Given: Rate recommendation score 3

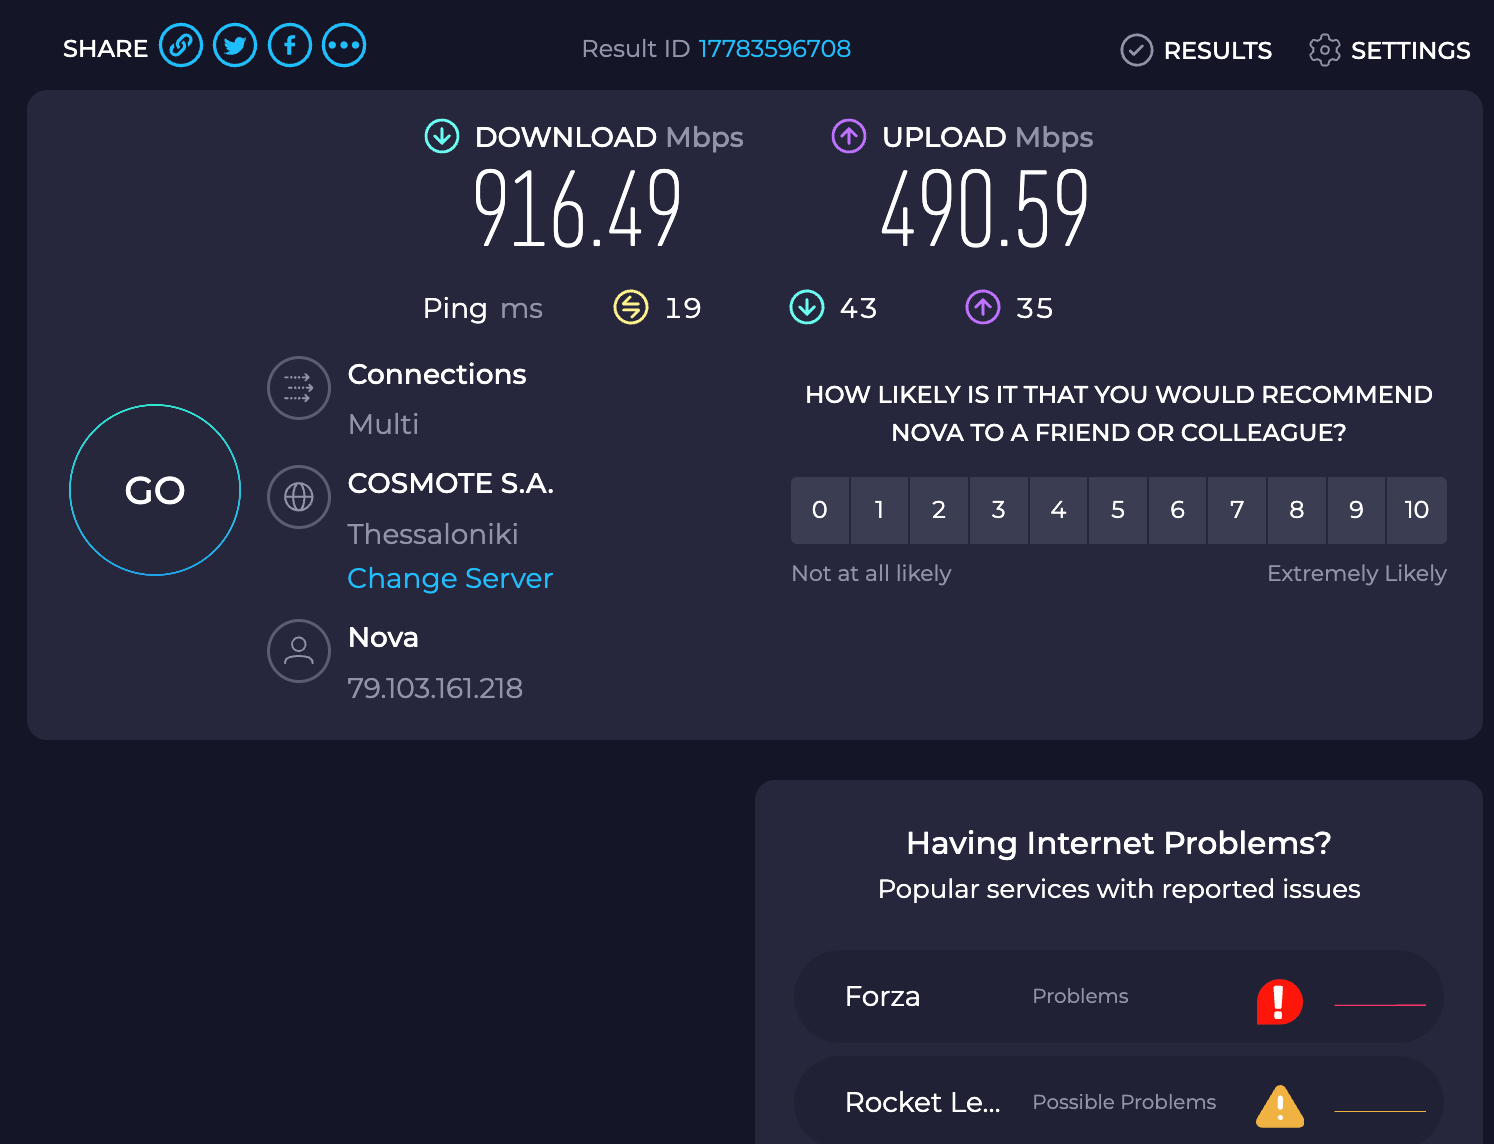Looking at the screenshot, I should [999, 510].
